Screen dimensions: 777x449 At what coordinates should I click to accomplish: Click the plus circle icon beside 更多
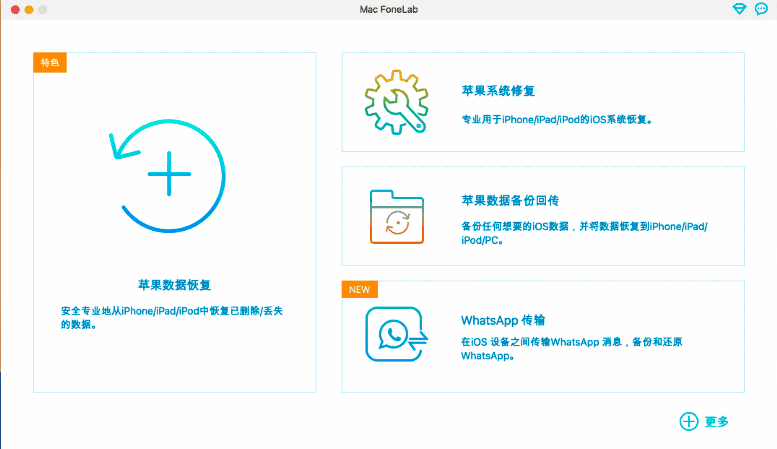point(689,421)
